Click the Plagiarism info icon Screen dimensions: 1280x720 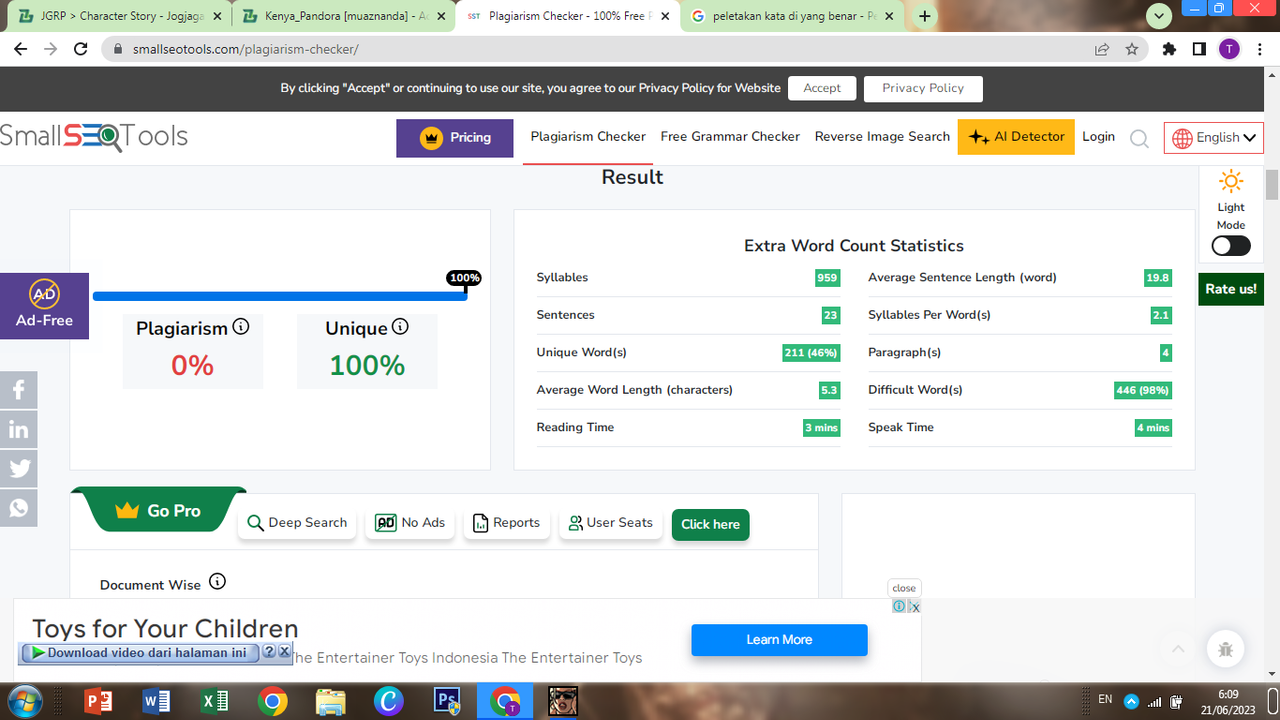coord(241,326)
